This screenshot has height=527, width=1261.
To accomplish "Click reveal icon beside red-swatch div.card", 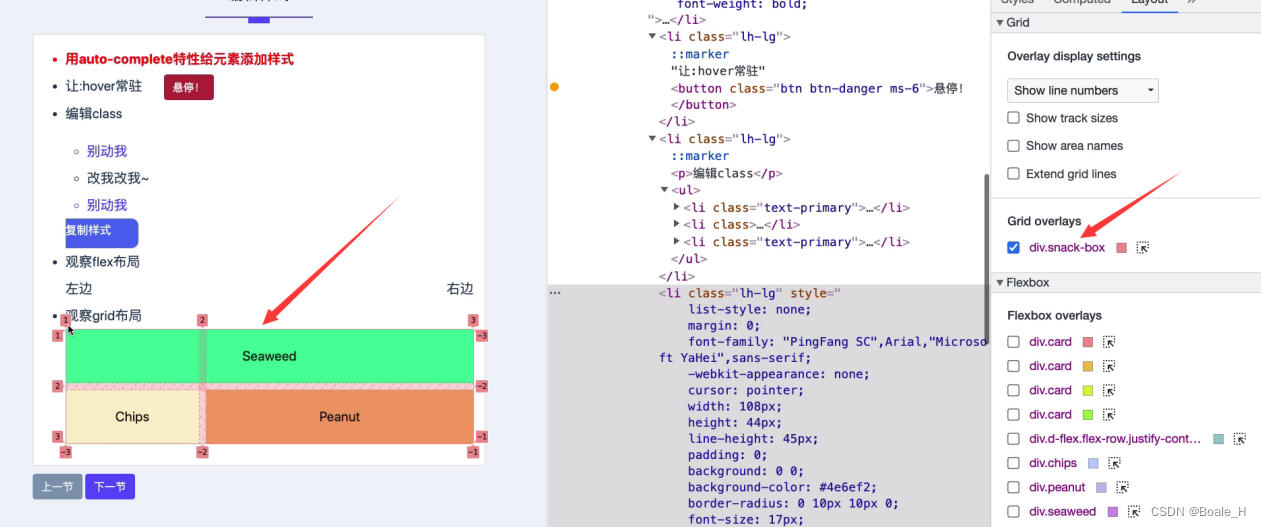I will pyautogui.click(x=1108, y=342).
